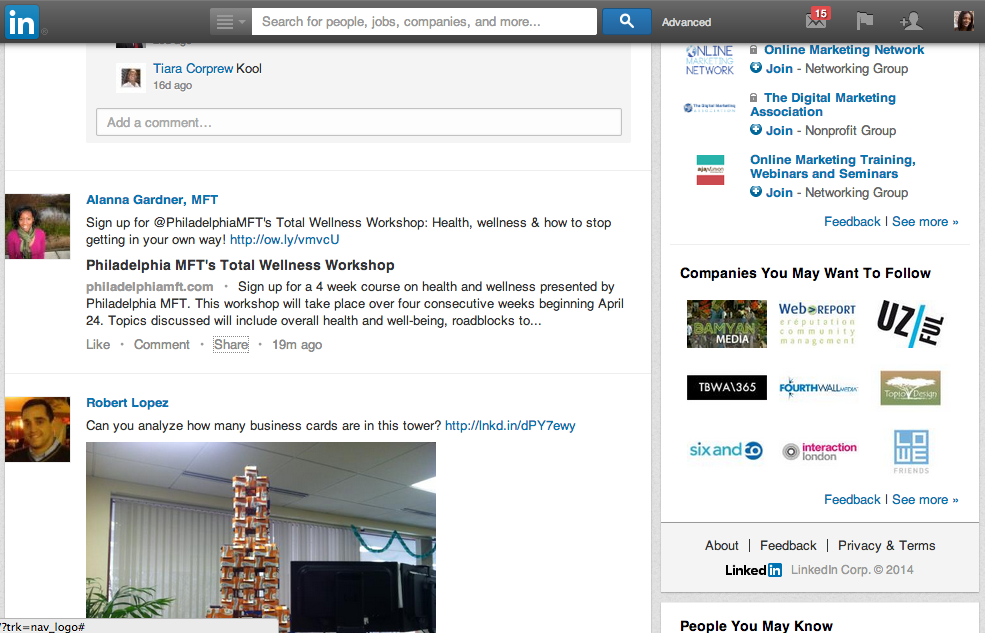Open the add connections icon
The image size is (985, 633).
(x=911, y=21)
